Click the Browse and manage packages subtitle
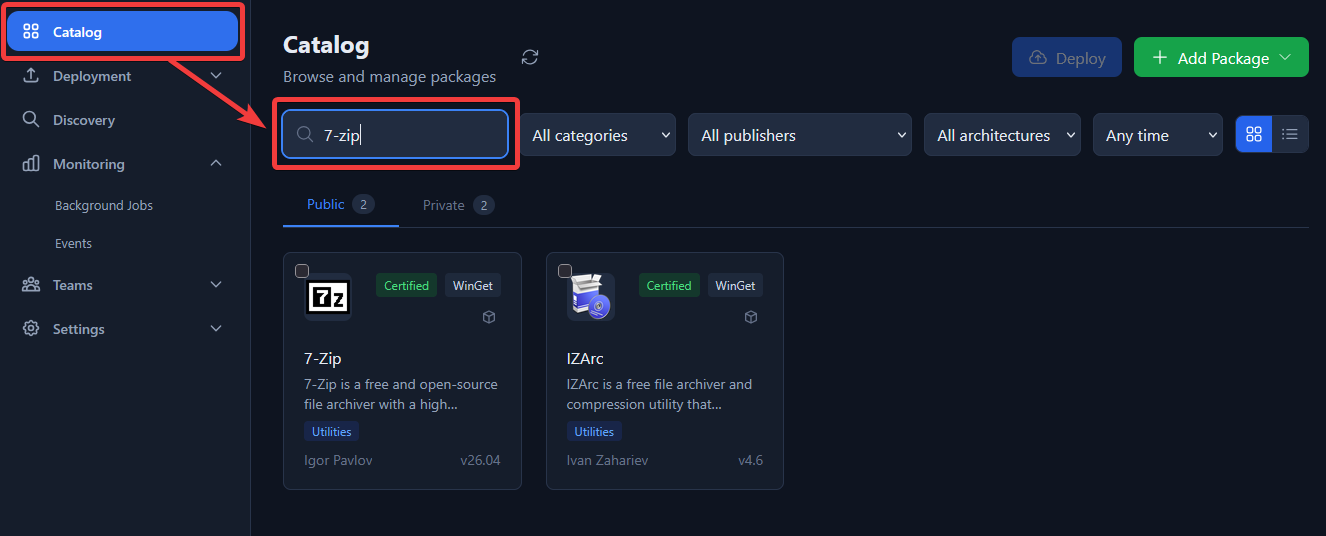 coord(389,76)
